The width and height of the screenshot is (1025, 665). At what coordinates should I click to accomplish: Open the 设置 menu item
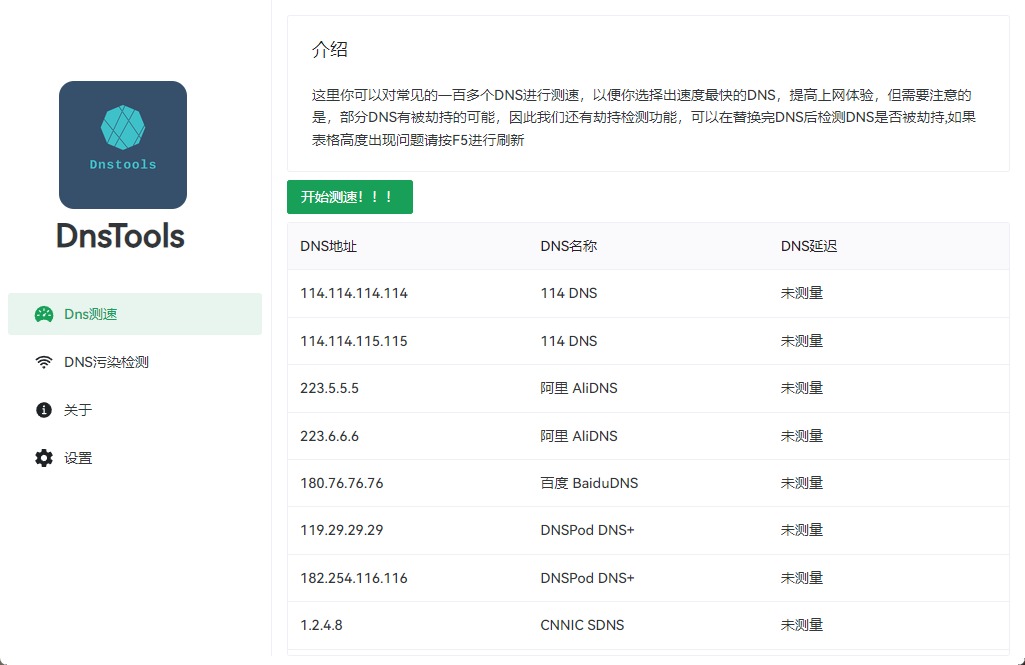pos(135,458)
